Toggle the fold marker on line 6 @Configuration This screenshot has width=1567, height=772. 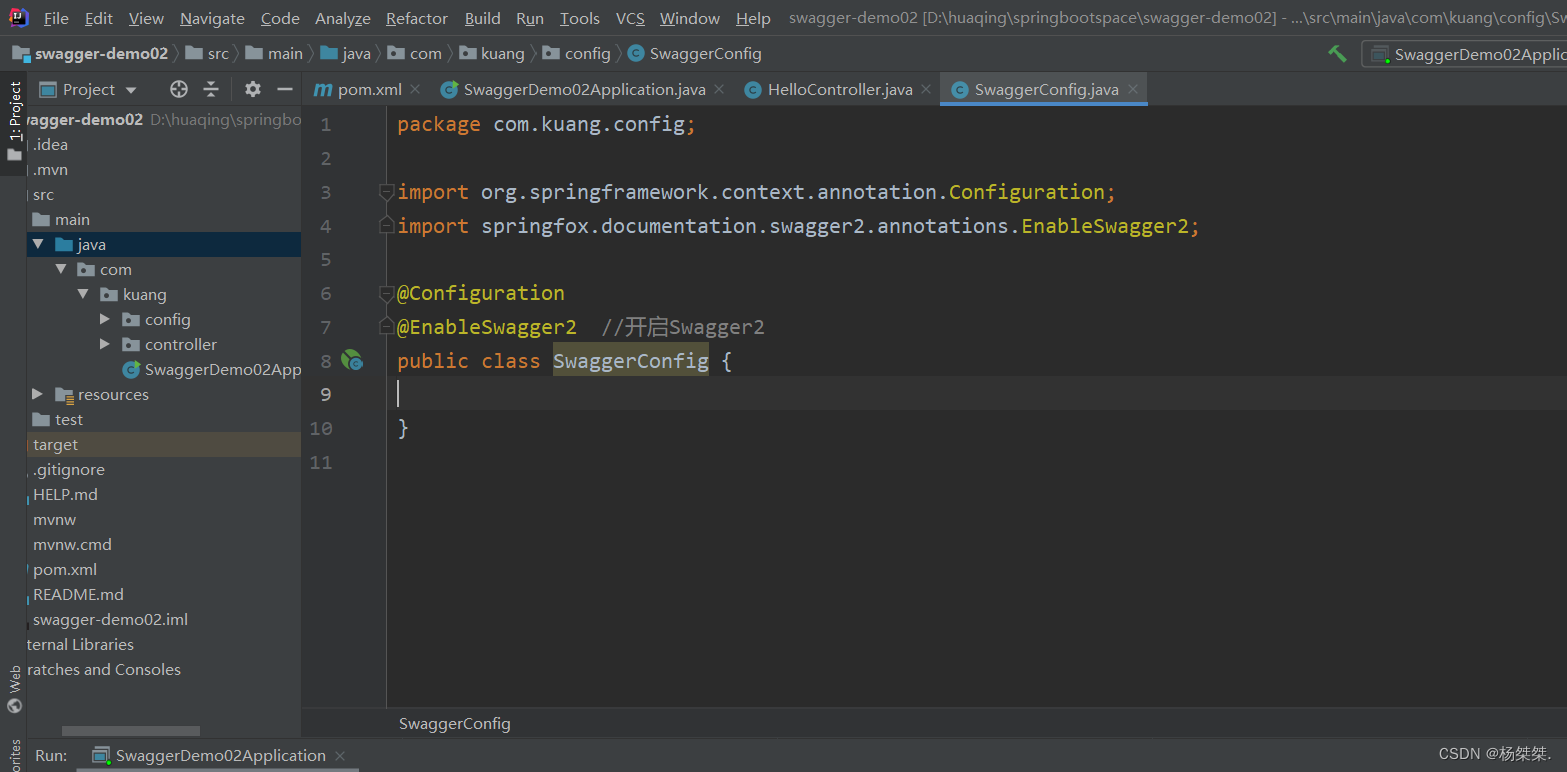coord(386,293)
